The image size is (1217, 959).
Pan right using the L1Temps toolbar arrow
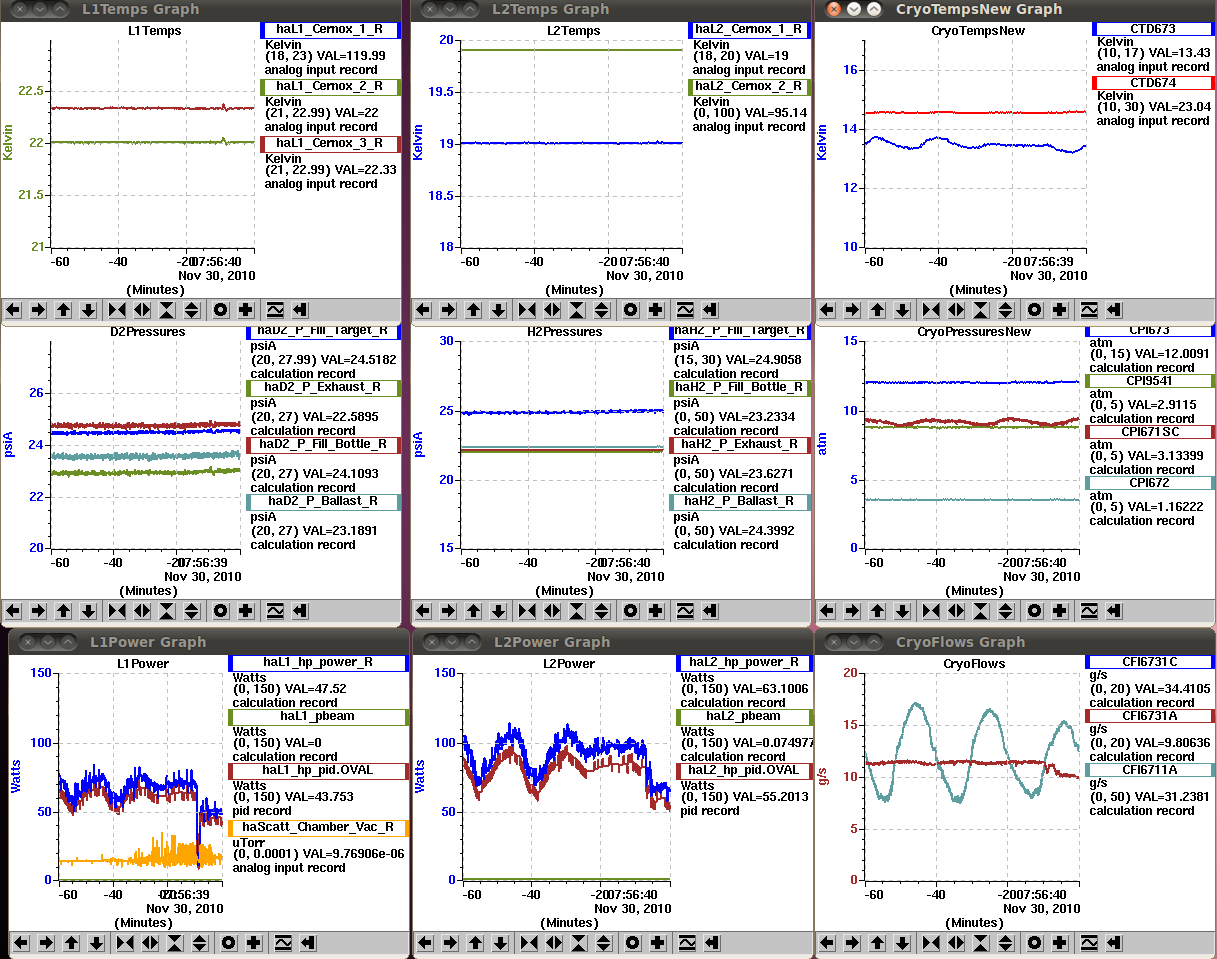39,310
